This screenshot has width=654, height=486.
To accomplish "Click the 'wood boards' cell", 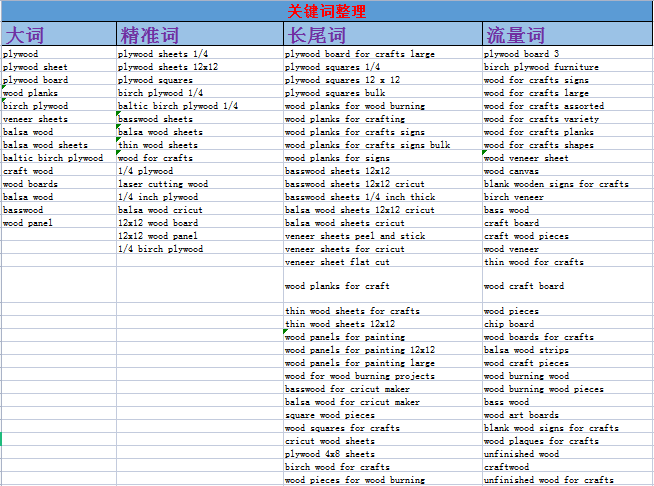I will coord(59,184).
